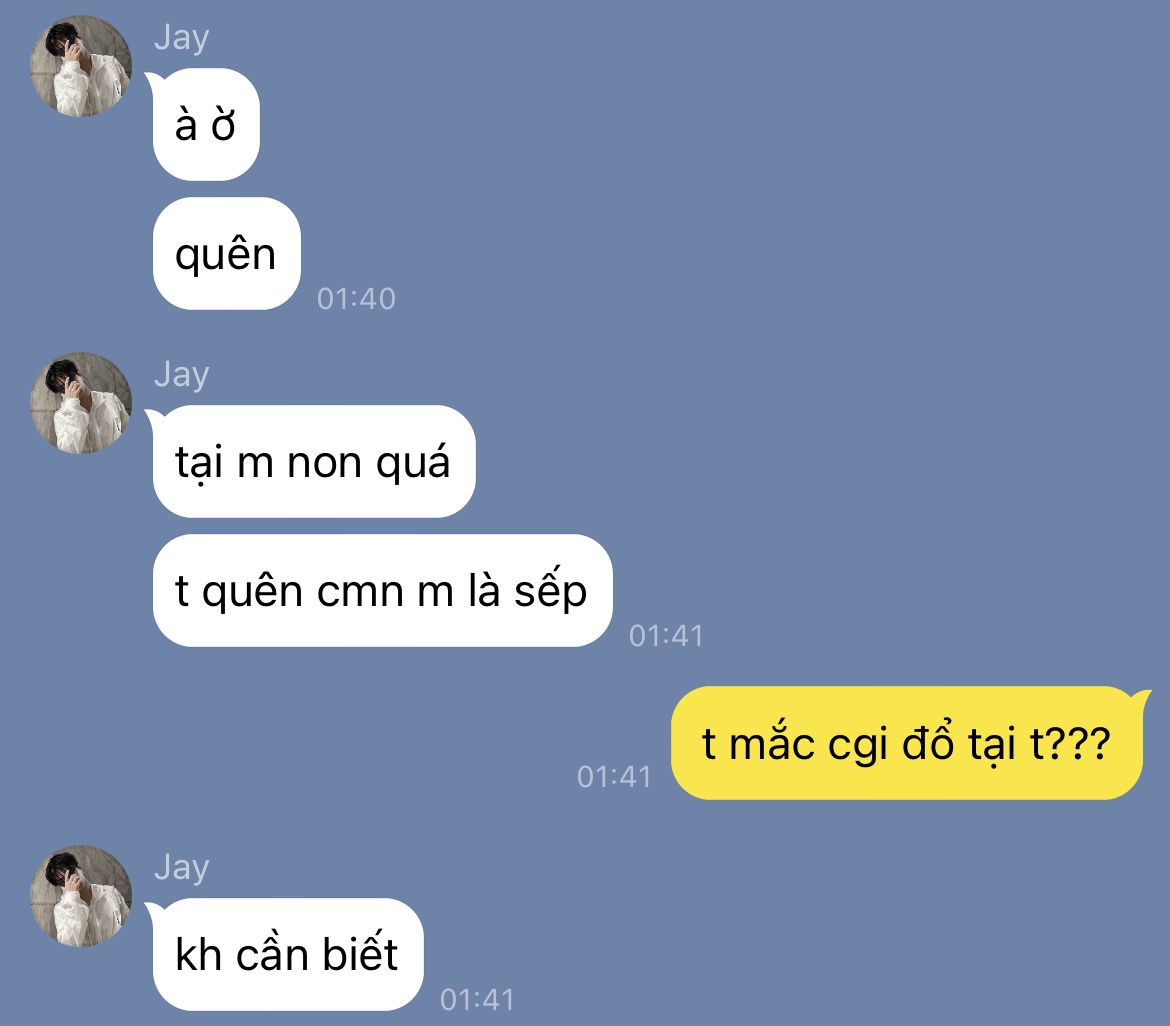Select the "t quên cmn m là sếp" bubble
Screen dimensions: 1170x1026
click(382, 591)
